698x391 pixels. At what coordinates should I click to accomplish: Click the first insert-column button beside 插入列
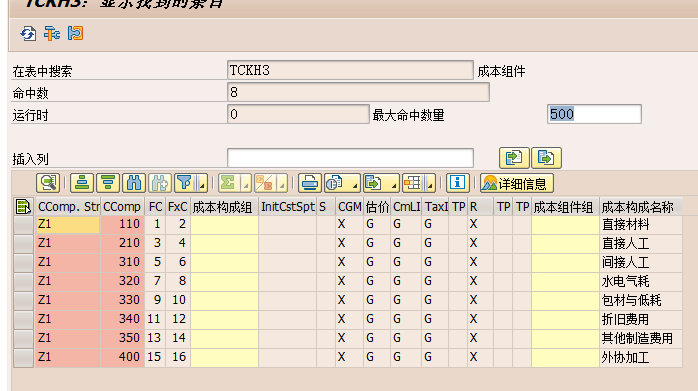514,158
